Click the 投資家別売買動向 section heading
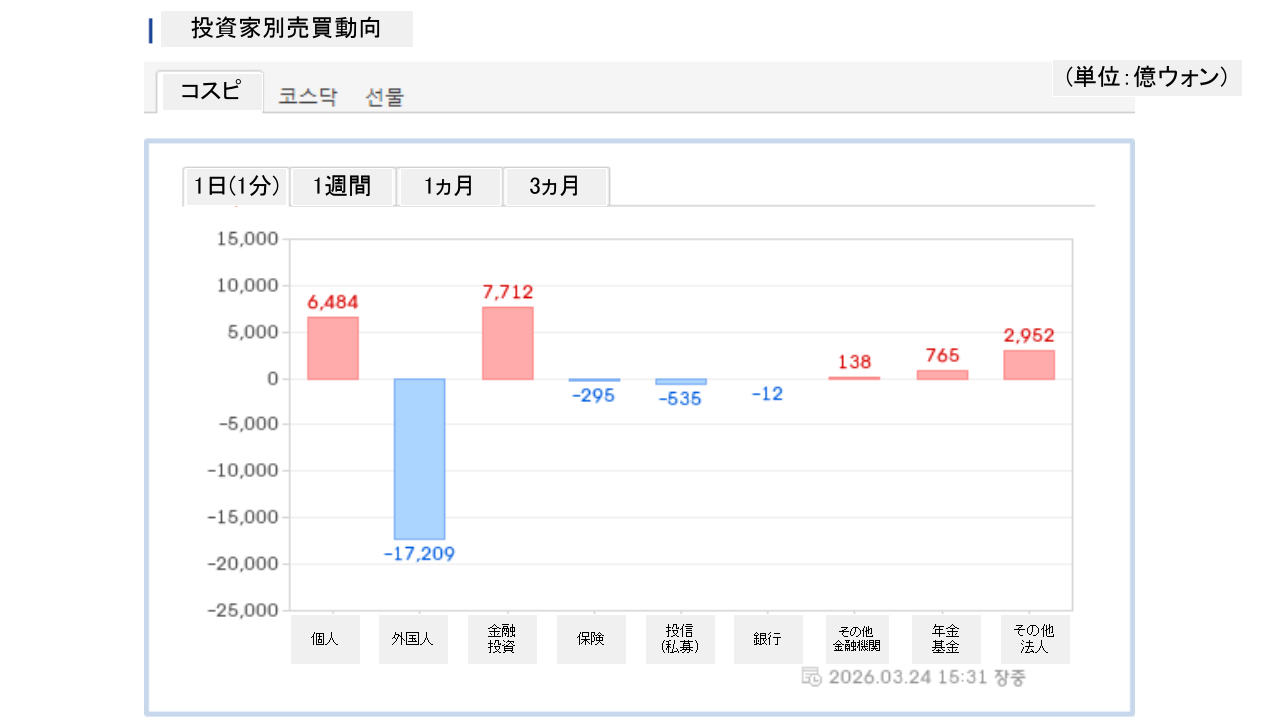Screen dimensions: 1280x720 coord(286,29)
